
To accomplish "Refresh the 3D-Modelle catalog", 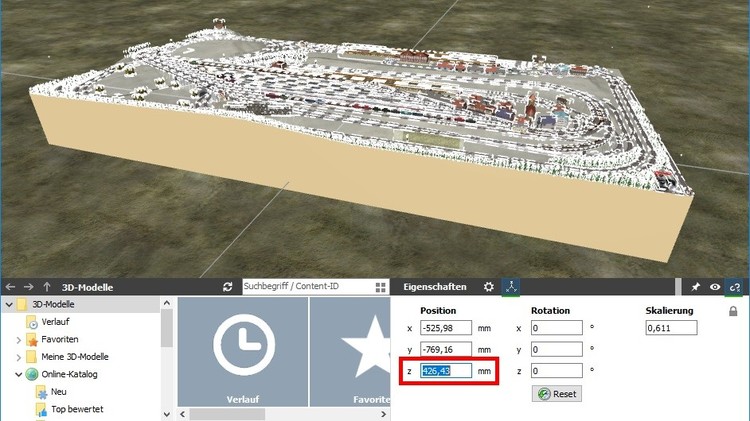I will [x=228, y=287].
